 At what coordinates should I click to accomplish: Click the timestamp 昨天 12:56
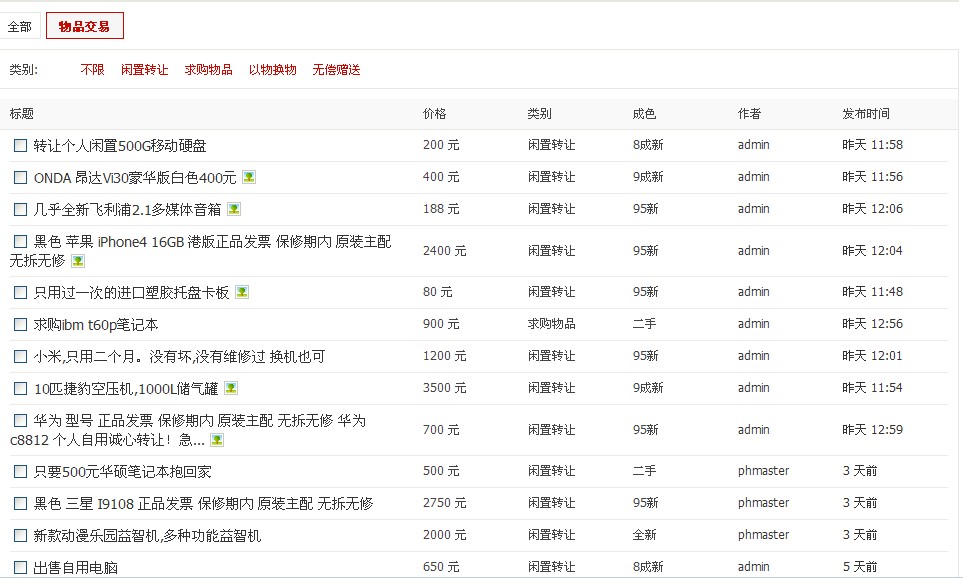(x=873, y=324)
